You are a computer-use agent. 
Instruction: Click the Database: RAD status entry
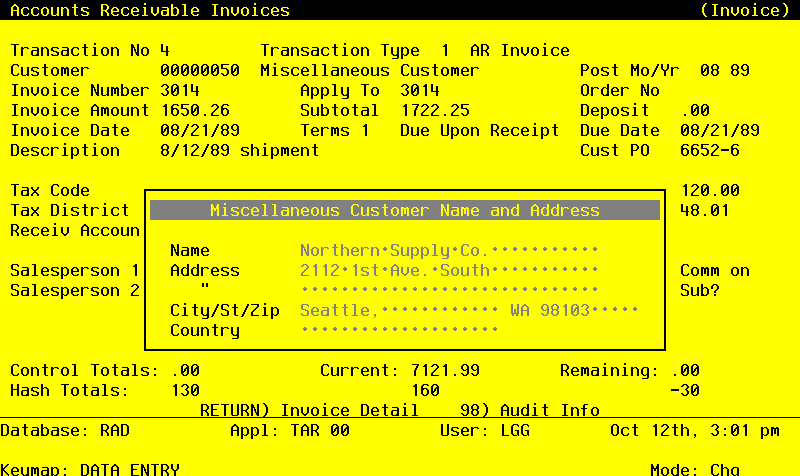click(x=65, y=431)
